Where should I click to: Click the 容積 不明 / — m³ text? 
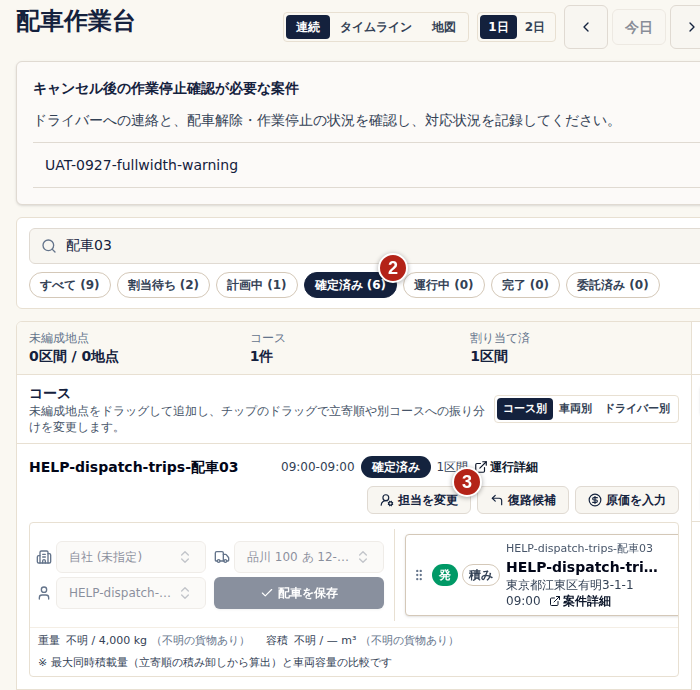click(311, 640)
